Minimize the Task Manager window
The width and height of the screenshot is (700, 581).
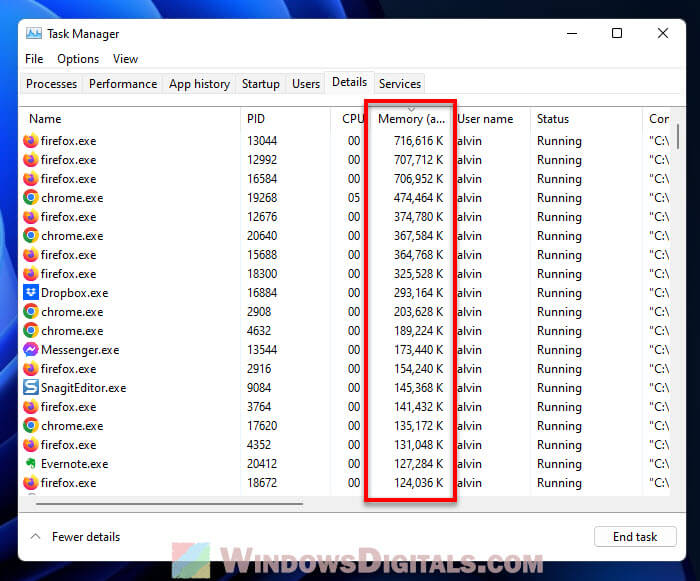(572, 33)
